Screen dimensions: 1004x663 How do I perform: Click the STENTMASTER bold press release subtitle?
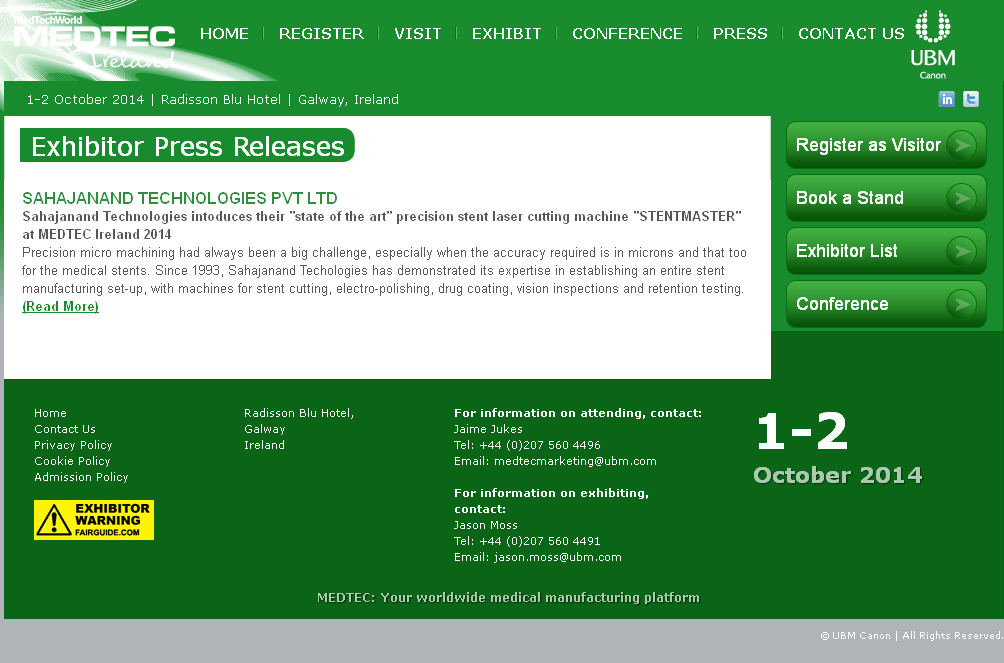382,225
